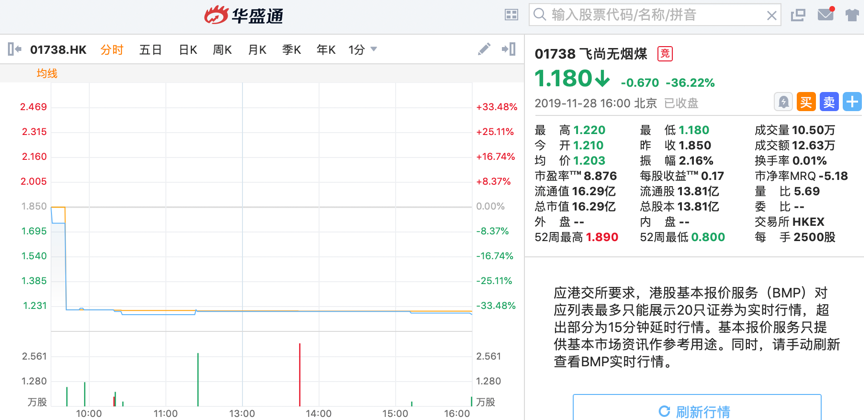Open the mail messages icon

[x=825, y=15]
